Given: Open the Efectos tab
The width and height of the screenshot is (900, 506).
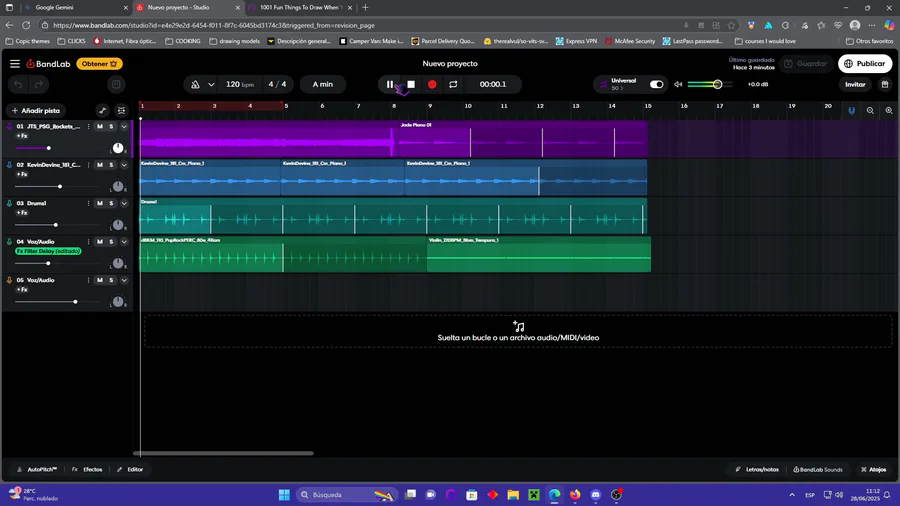Looking at the screenshot, I should [87, 469].
